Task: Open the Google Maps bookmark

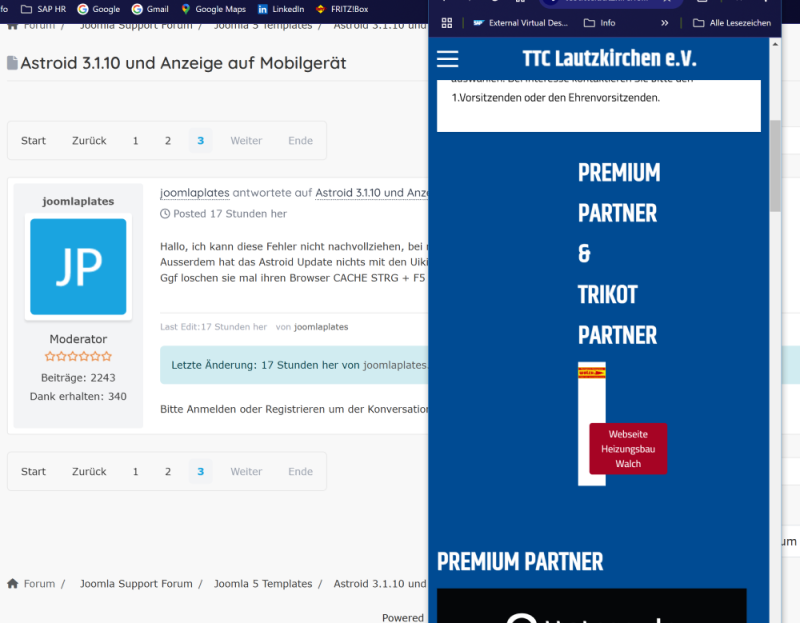Action: pyautogui.click(x=213, y=9)
